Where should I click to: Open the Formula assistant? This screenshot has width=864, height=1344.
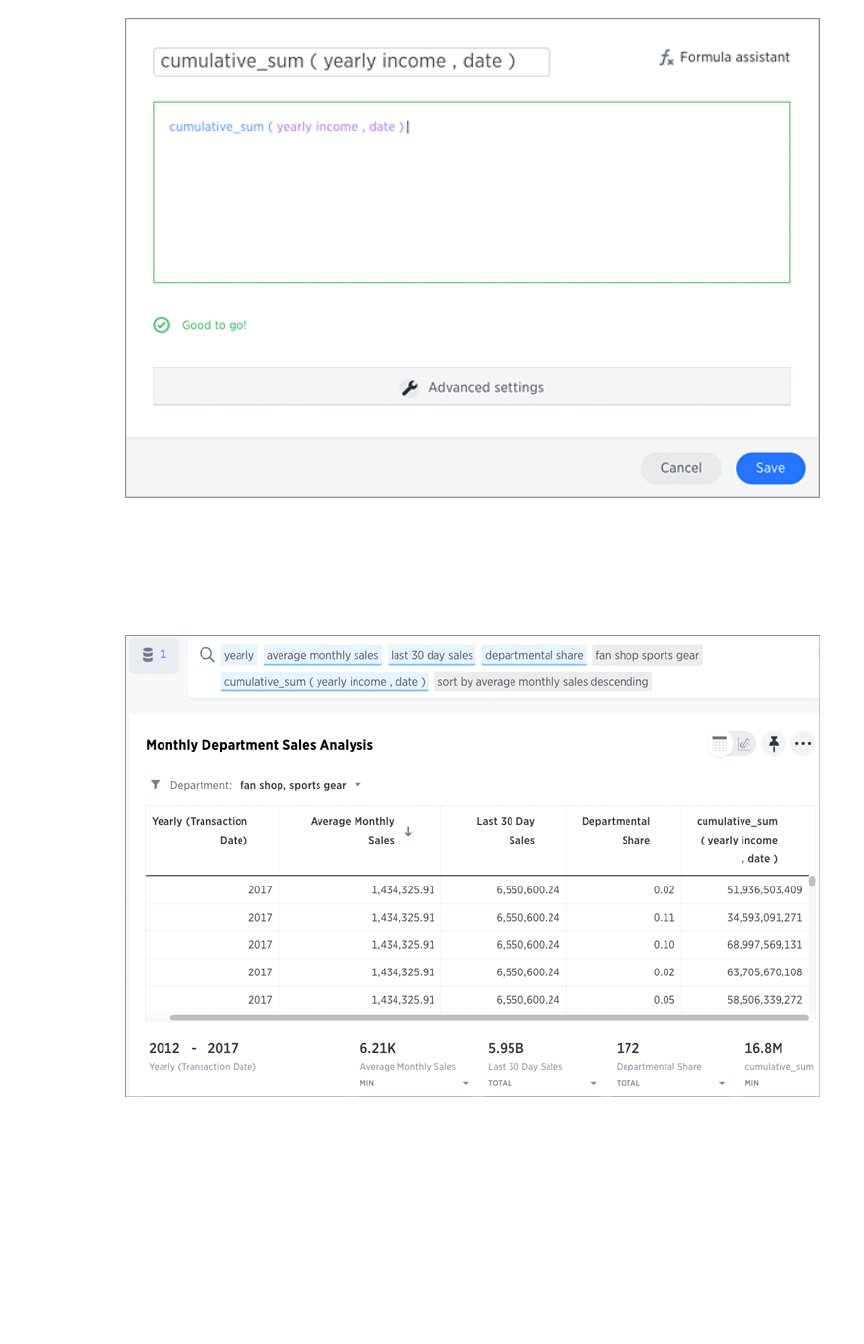724,58
